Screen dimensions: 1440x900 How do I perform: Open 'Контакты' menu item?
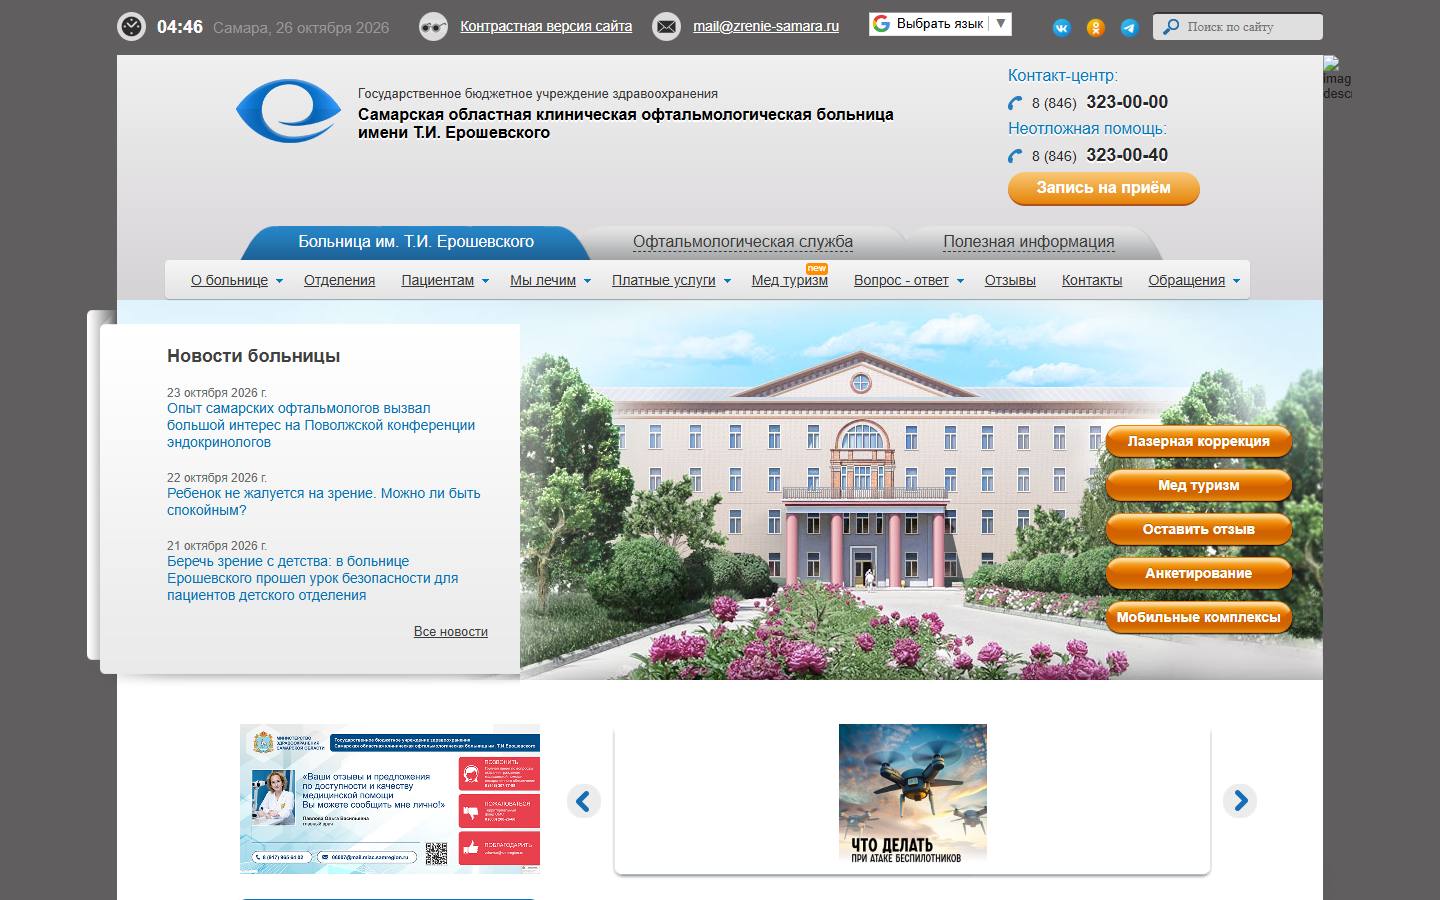pyautogui.click(x=1092, y=280)
